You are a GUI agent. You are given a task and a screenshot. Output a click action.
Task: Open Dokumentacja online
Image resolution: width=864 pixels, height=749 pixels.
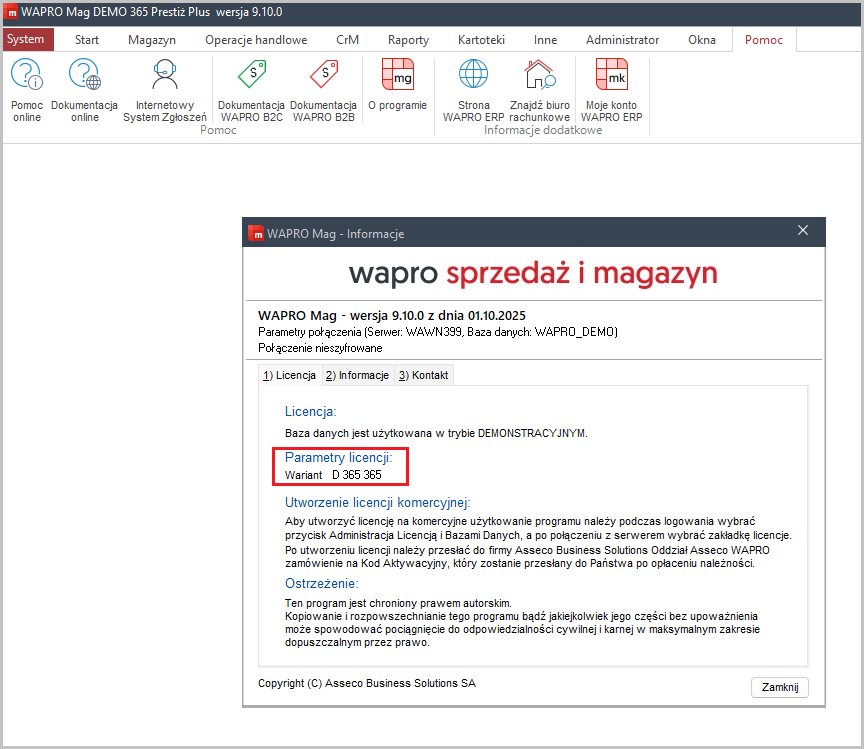[x=84, y=88]
